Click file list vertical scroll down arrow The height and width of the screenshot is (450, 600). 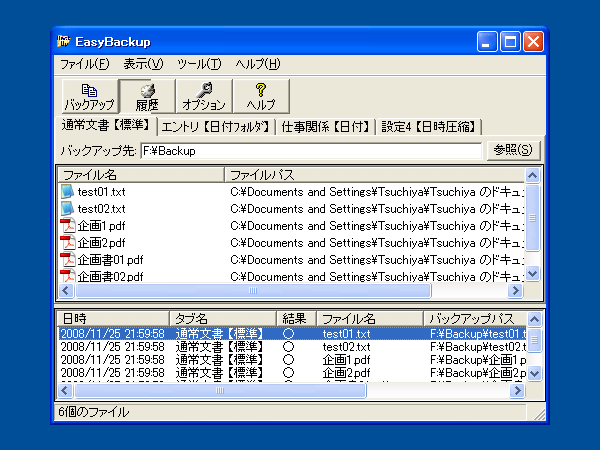[532, 273]
